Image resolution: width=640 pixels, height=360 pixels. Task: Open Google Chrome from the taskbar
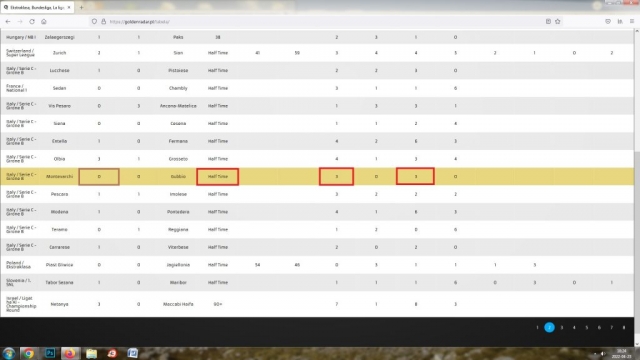click(x=28, y=353)
